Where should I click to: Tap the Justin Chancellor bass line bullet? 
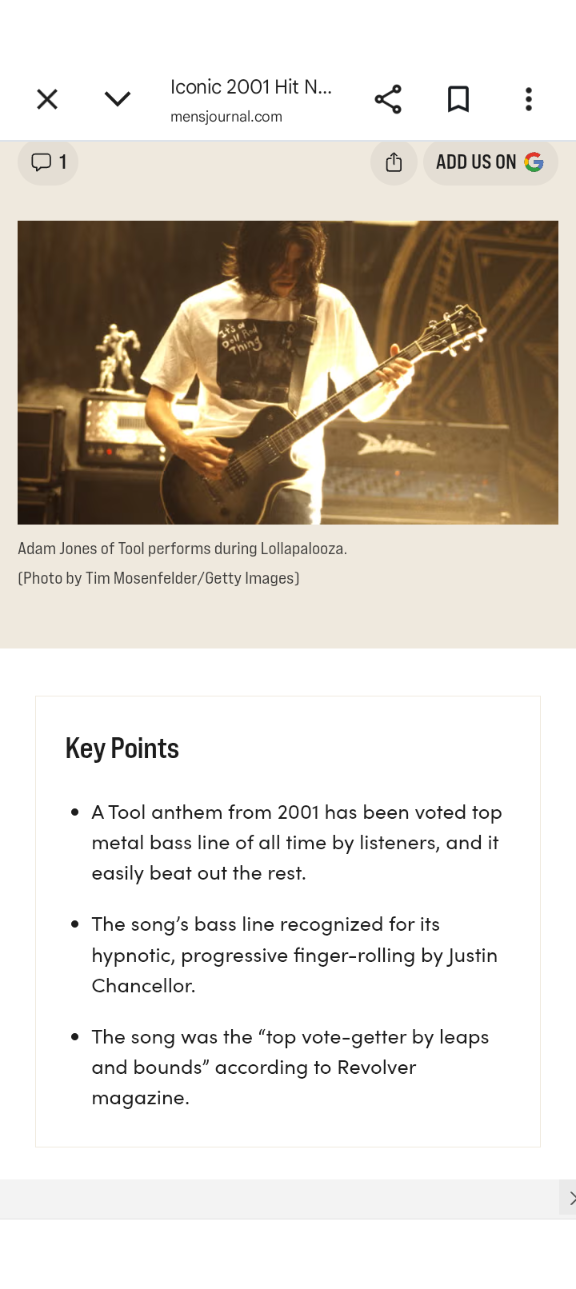(294, 954)
